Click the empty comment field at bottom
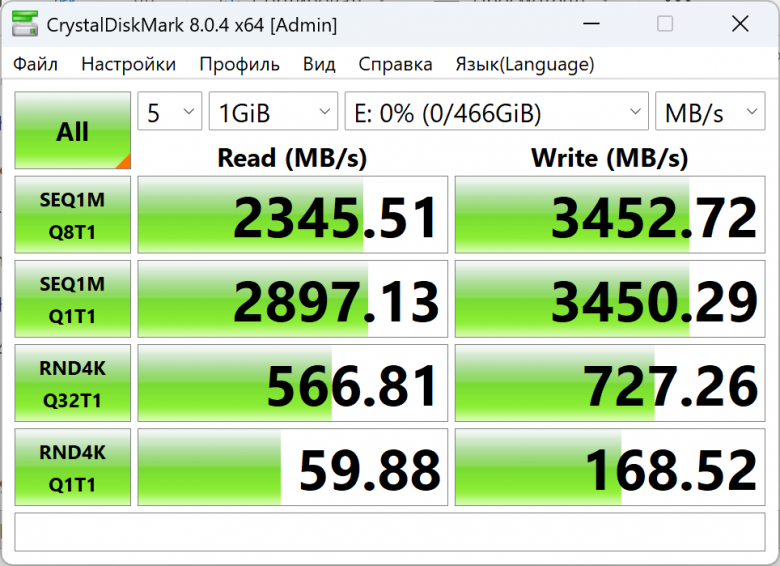Image resolution: width=780 pixels, height=566 pixels. tap(390, 532)
